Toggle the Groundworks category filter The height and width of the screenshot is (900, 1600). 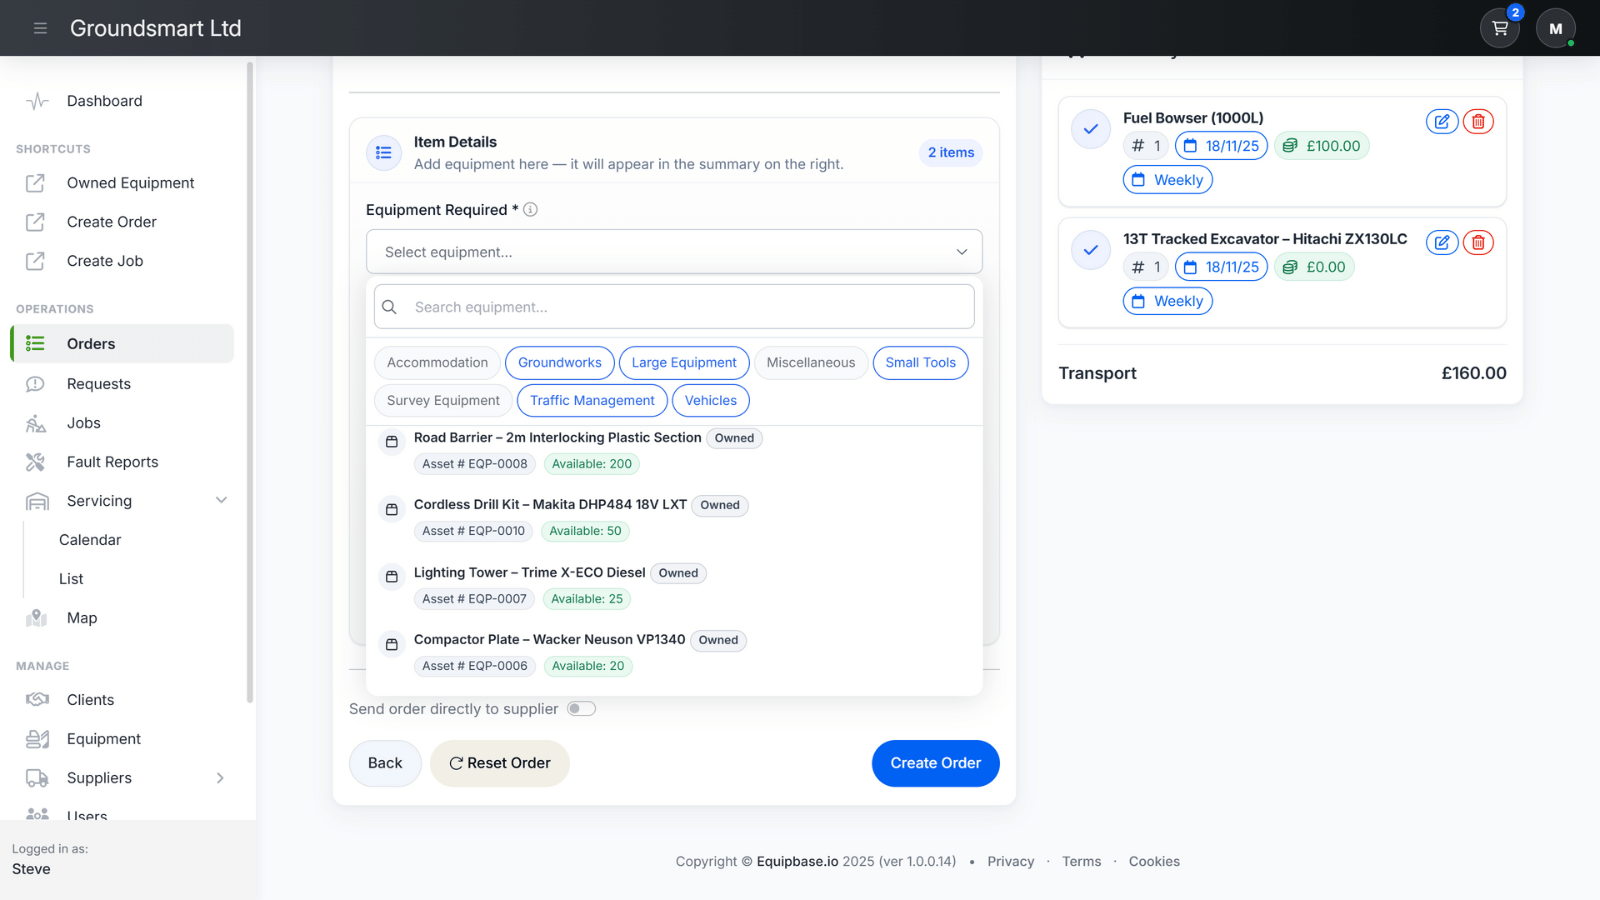pos(559,363)
